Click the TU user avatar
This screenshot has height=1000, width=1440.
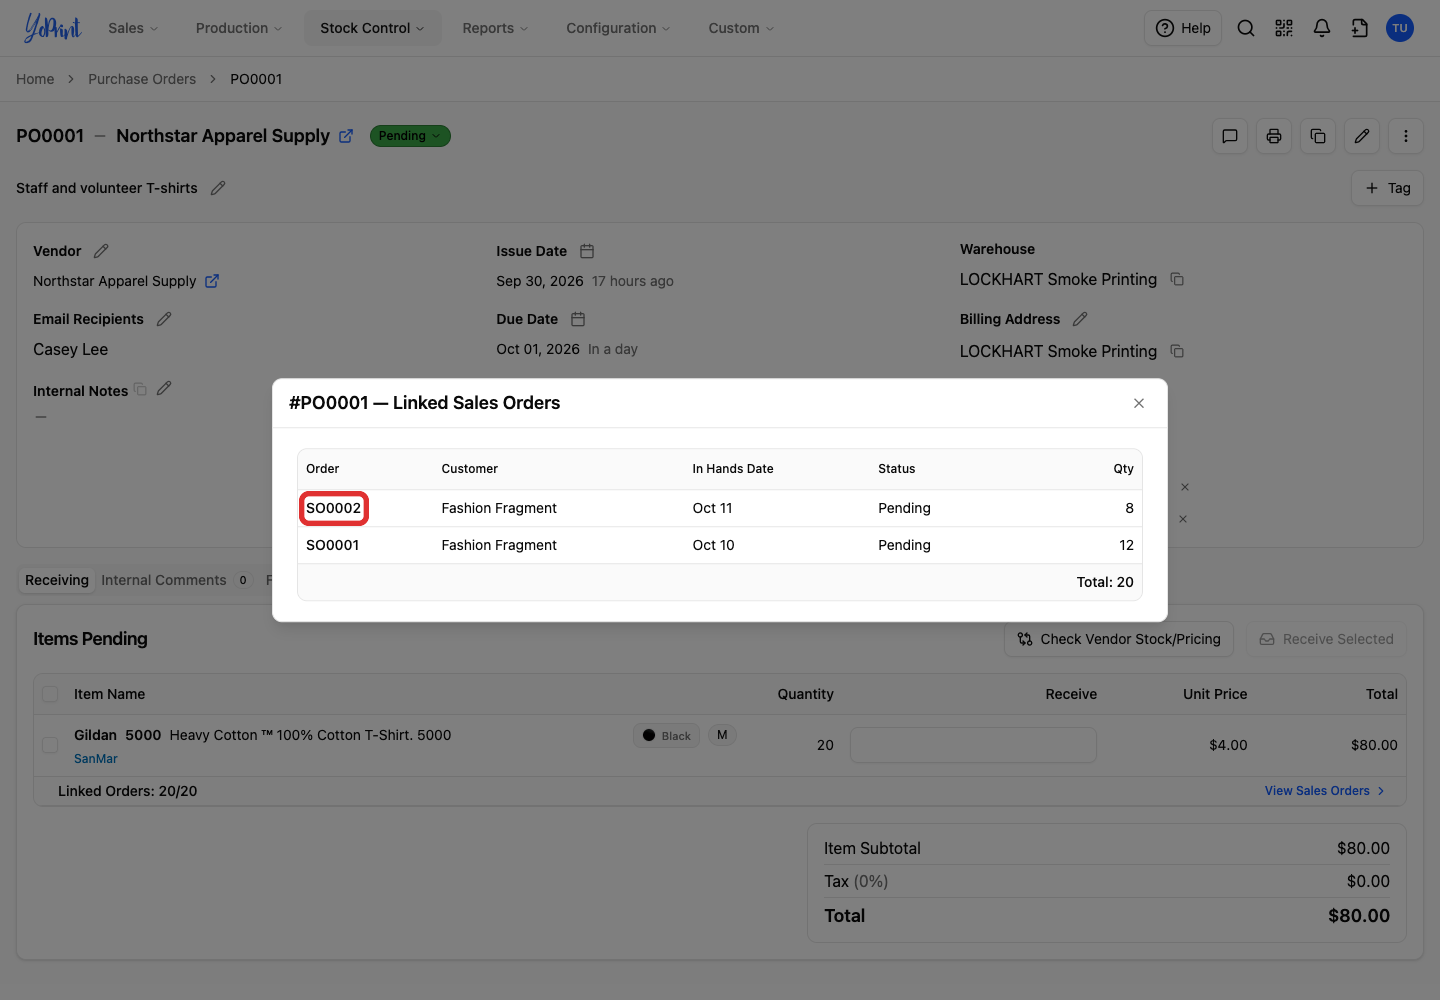pyautogui.click(x=1400, y=28)
